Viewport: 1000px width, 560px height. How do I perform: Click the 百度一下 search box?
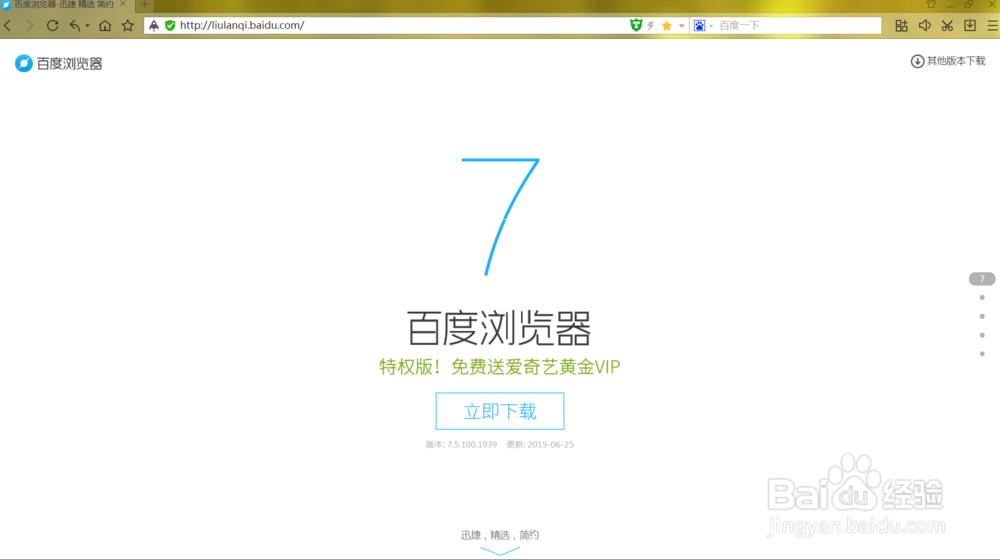pyautogui.click(x=798, y=26)
